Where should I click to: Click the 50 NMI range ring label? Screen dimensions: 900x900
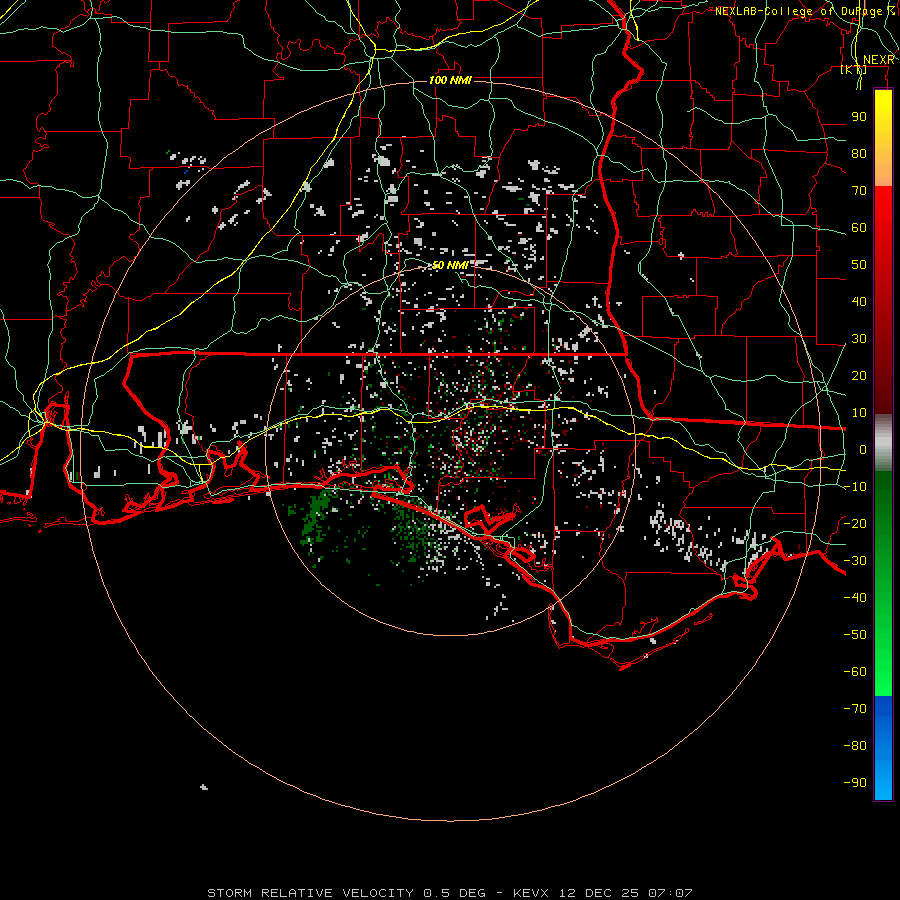(x=450, y=265)
